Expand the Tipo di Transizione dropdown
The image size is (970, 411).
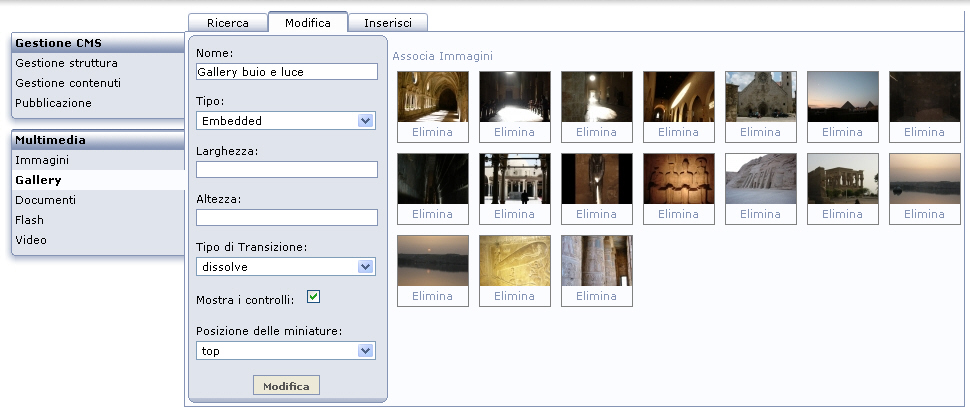coord(286,267)
